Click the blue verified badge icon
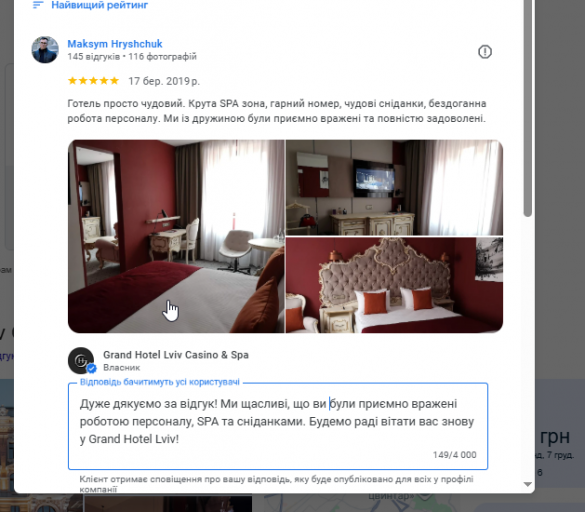The width and height of the screenshot is (585, 512). point(91,369)
